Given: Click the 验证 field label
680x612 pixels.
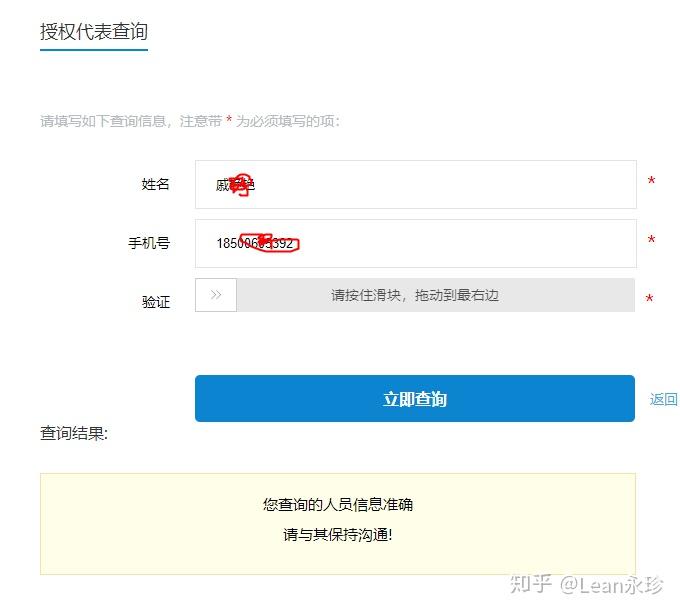Looking at the screenshot, I should 156,302.
